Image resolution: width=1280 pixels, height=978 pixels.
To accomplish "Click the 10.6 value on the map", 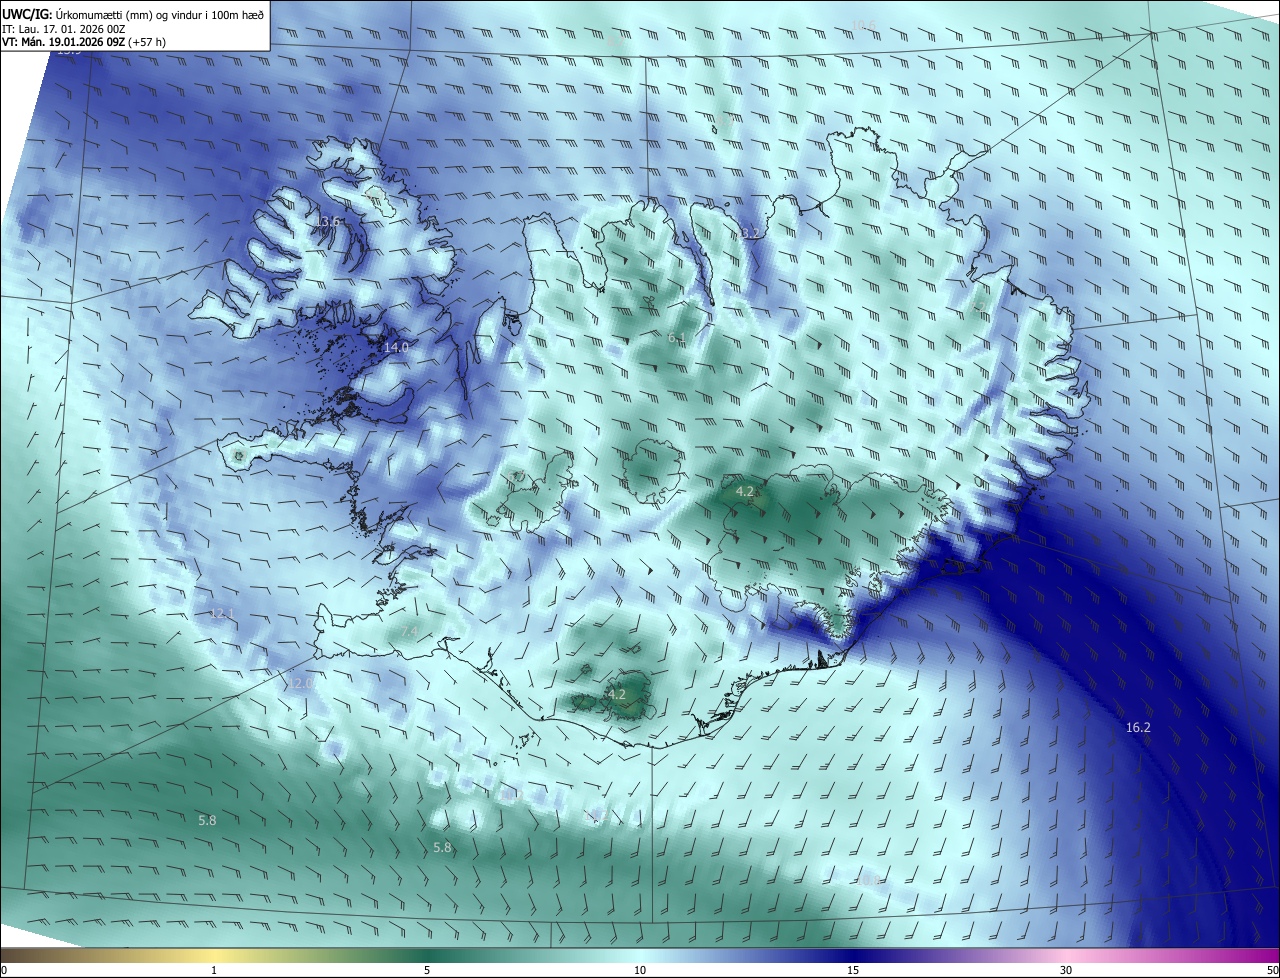I will 863,25.
